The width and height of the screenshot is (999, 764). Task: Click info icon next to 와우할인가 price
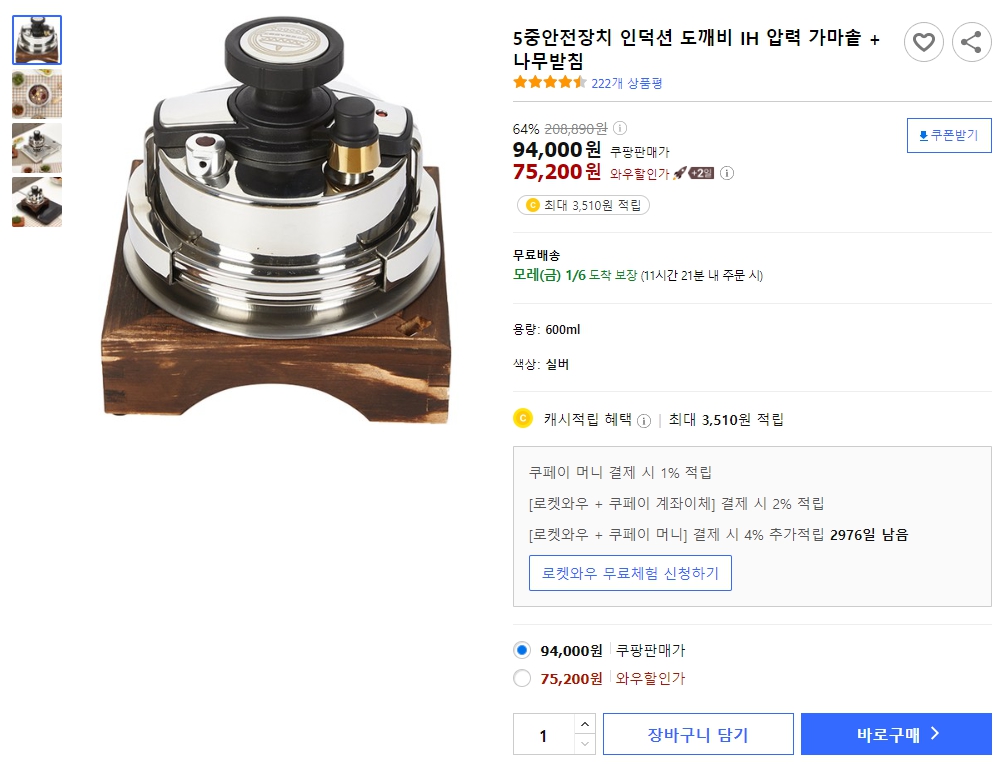coord(728,173)
